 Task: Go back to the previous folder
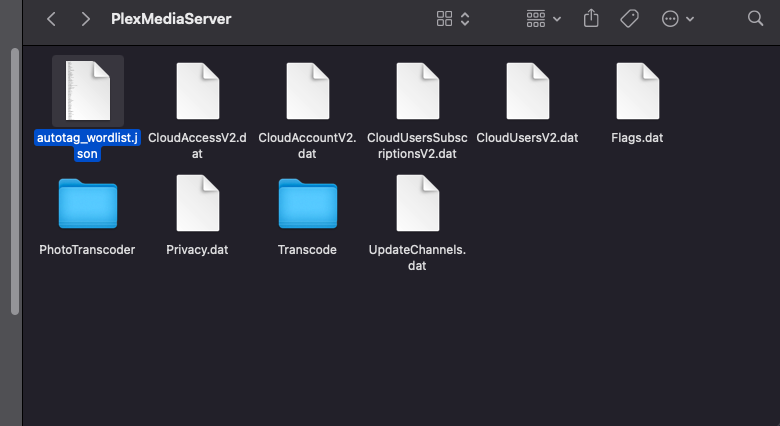(x=51, y=19)
